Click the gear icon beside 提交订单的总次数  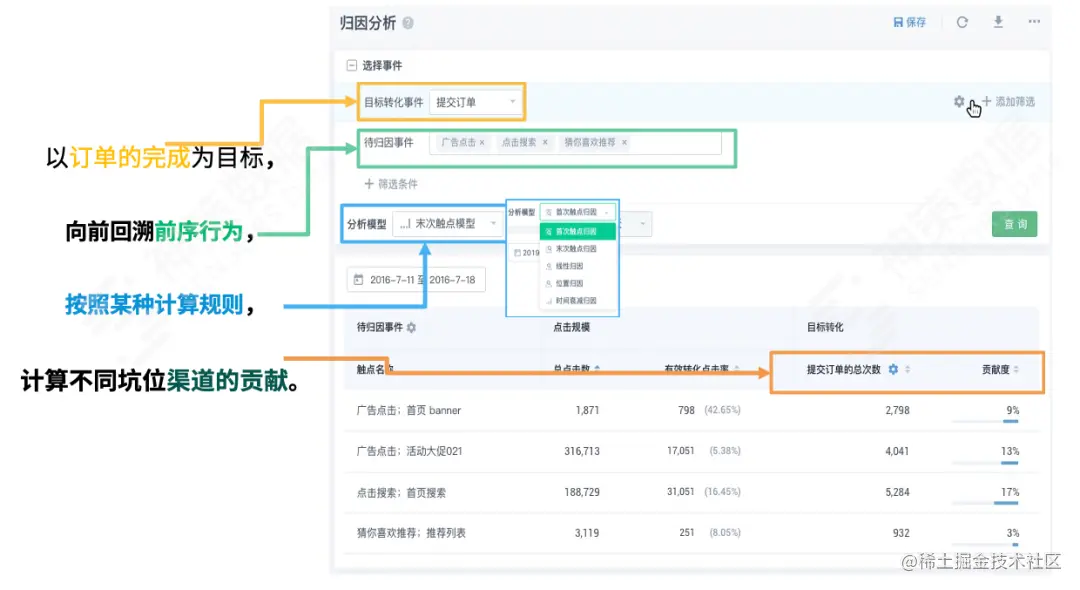point(894,369)
